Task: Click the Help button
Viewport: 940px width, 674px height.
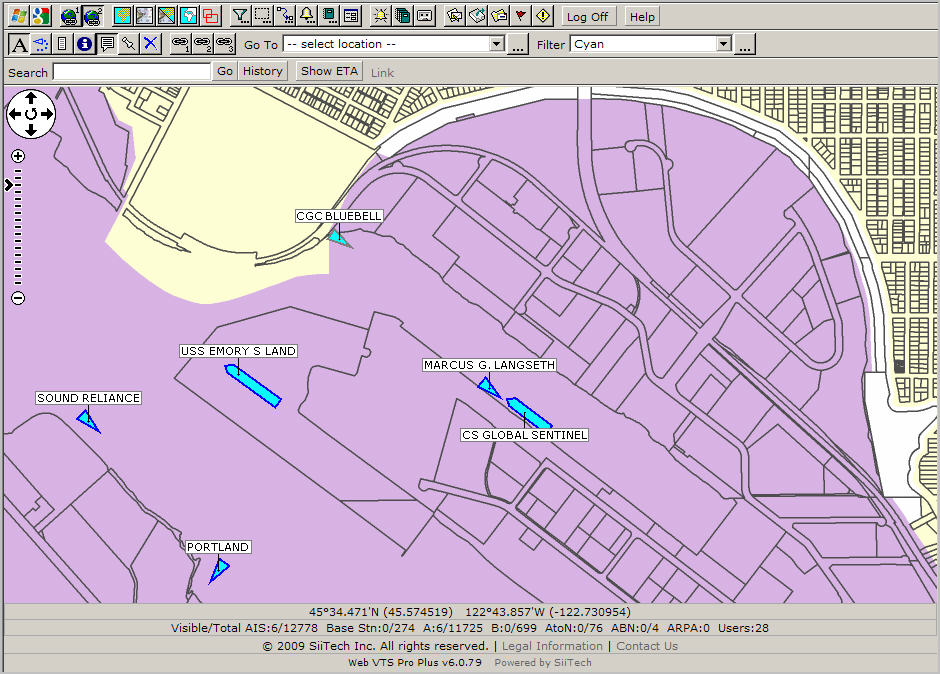Action: 642,17
